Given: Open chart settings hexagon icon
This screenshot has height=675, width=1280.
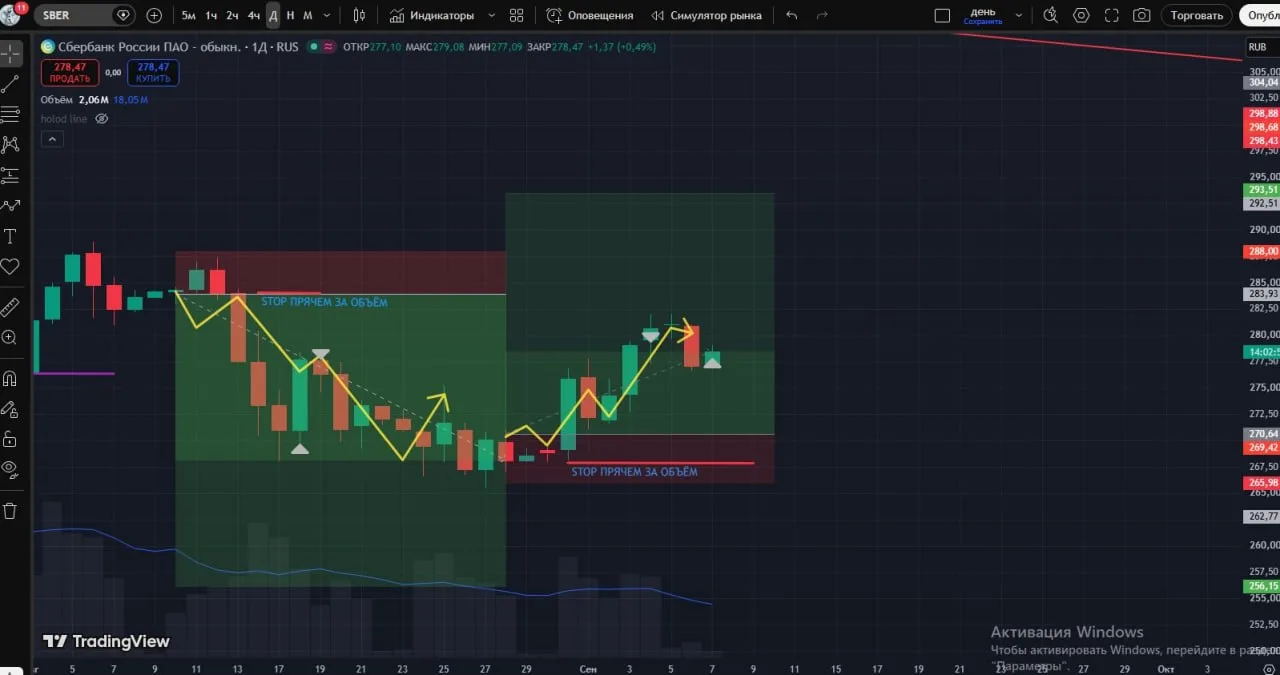Looking at the screenshot, I should [x=1081, y=15].
